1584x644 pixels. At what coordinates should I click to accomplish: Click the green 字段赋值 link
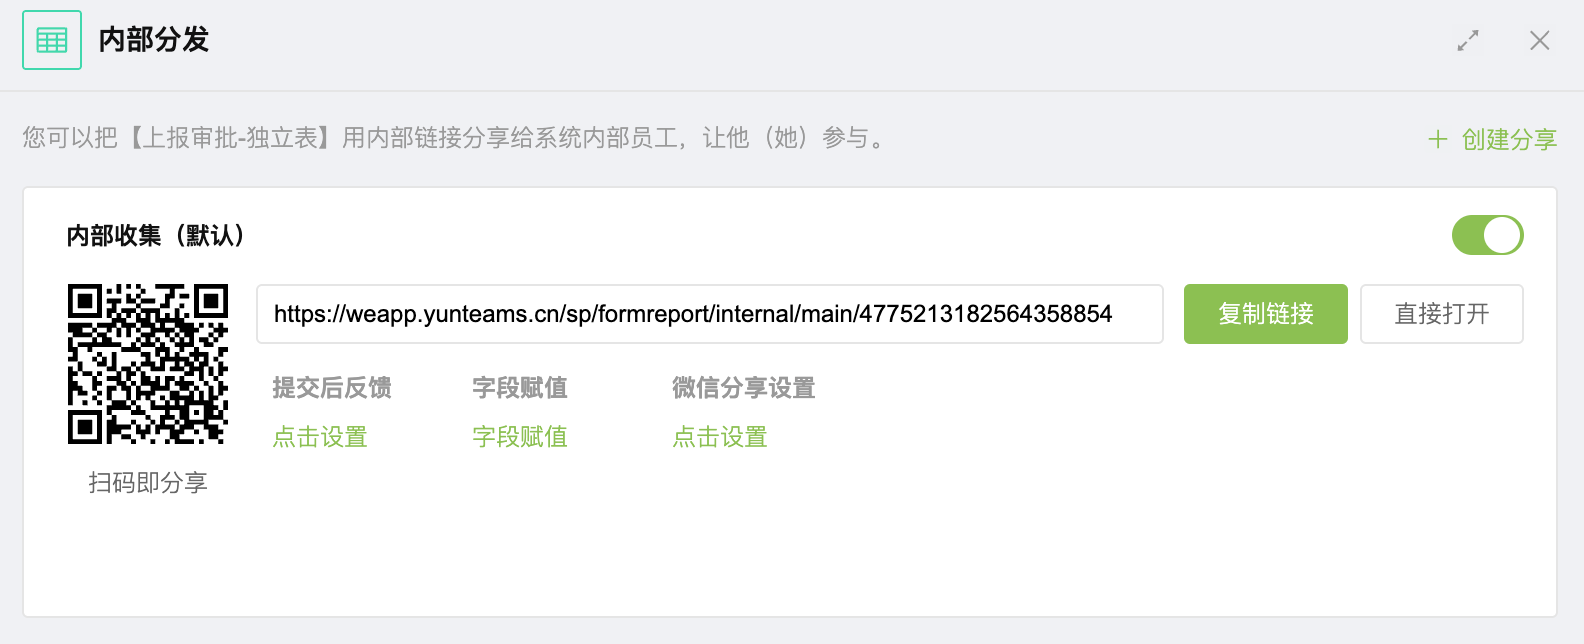pyautogui.click(x=520, y=437)
